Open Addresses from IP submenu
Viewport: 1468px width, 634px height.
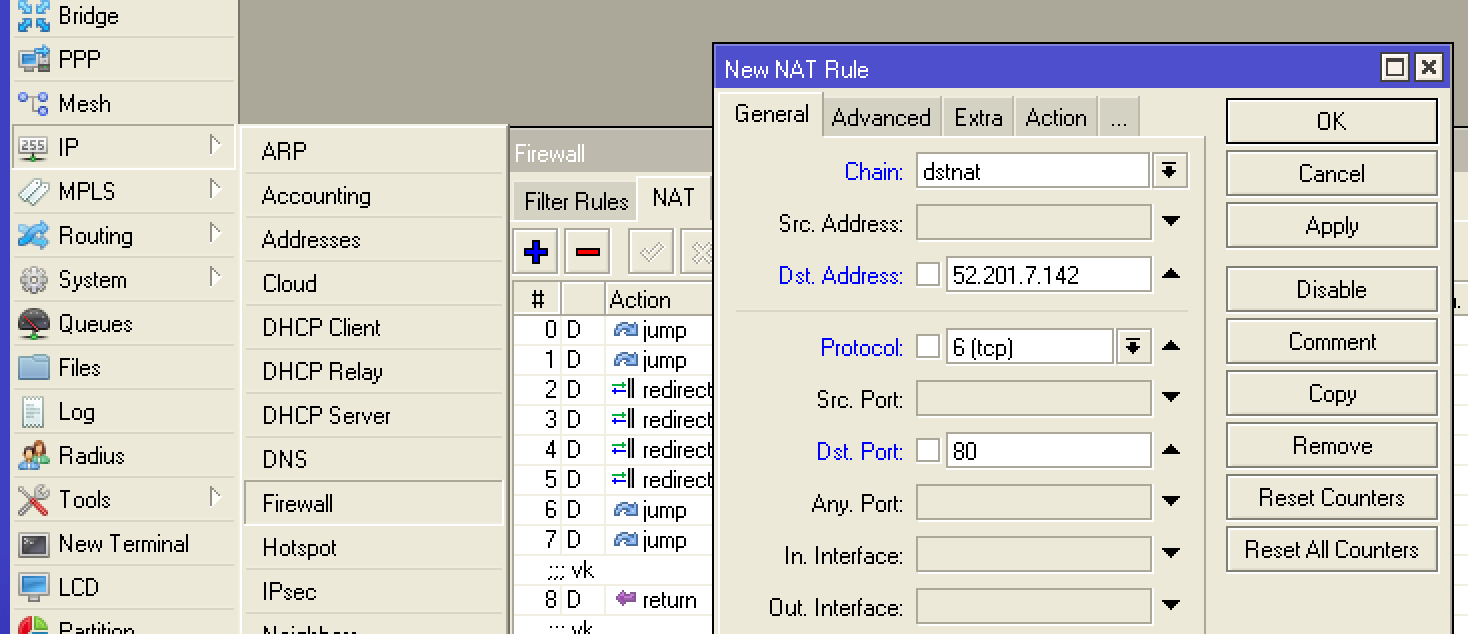[x=373, y=239]
